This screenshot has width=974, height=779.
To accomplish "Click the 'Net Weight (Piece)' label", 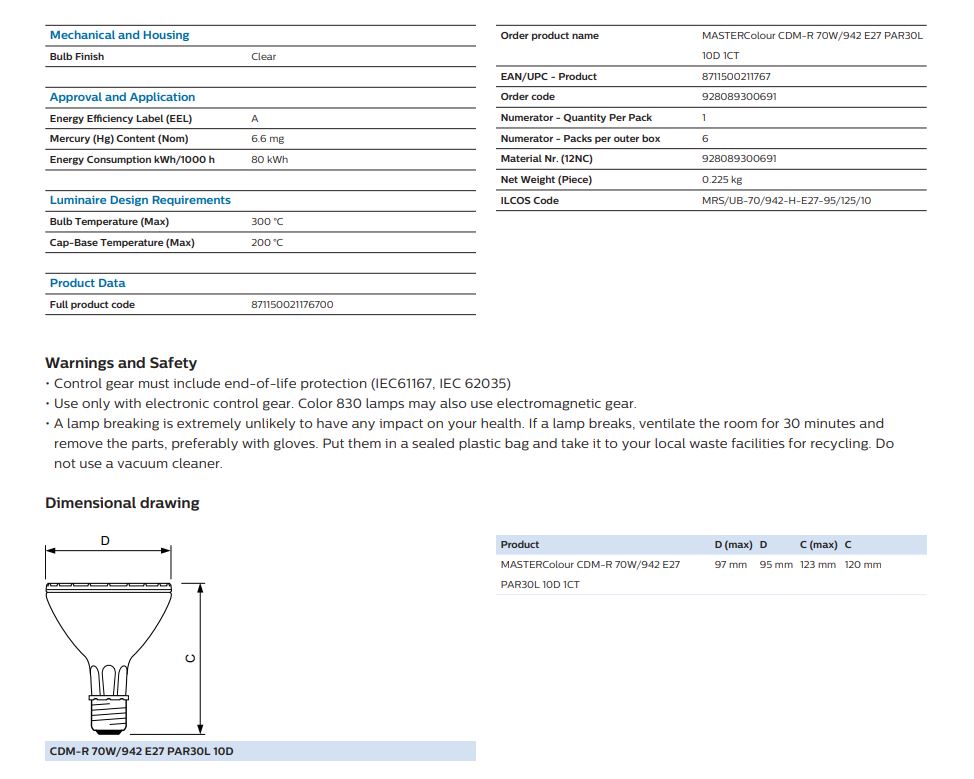I will (x=546, y=180).
